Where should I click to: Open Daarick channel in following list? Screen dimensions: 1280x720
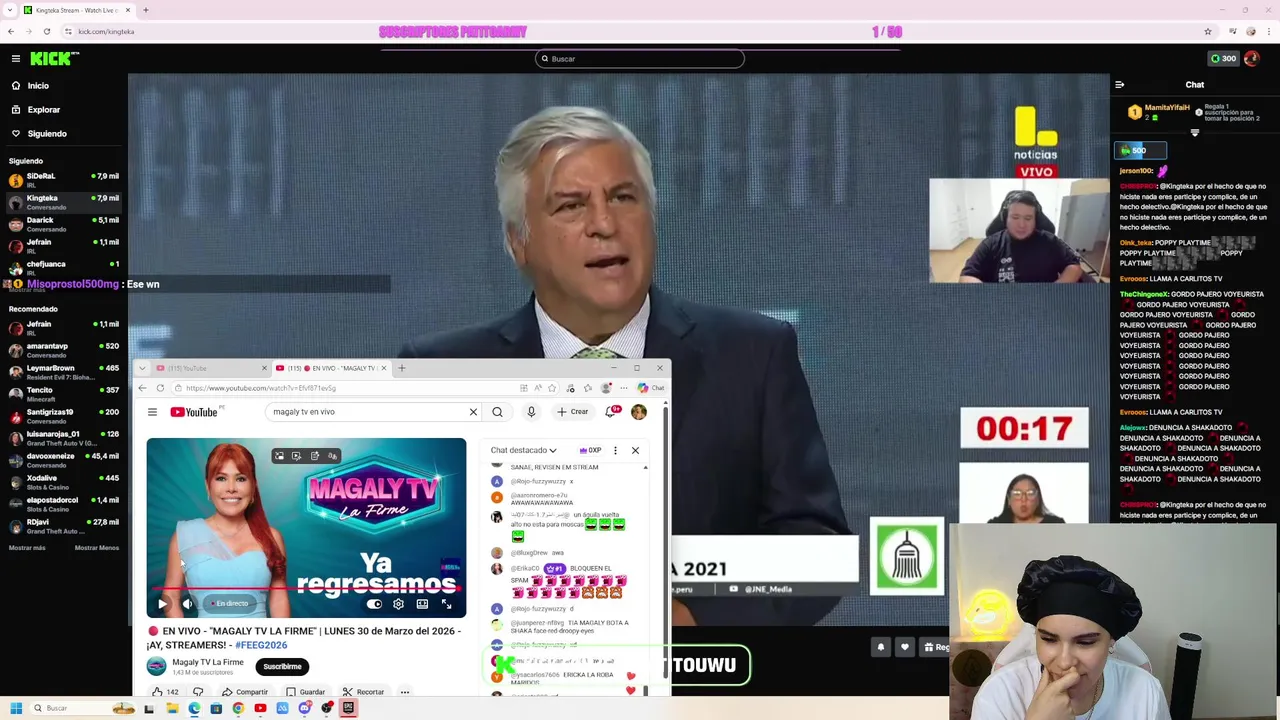click(x=62, y=224)
